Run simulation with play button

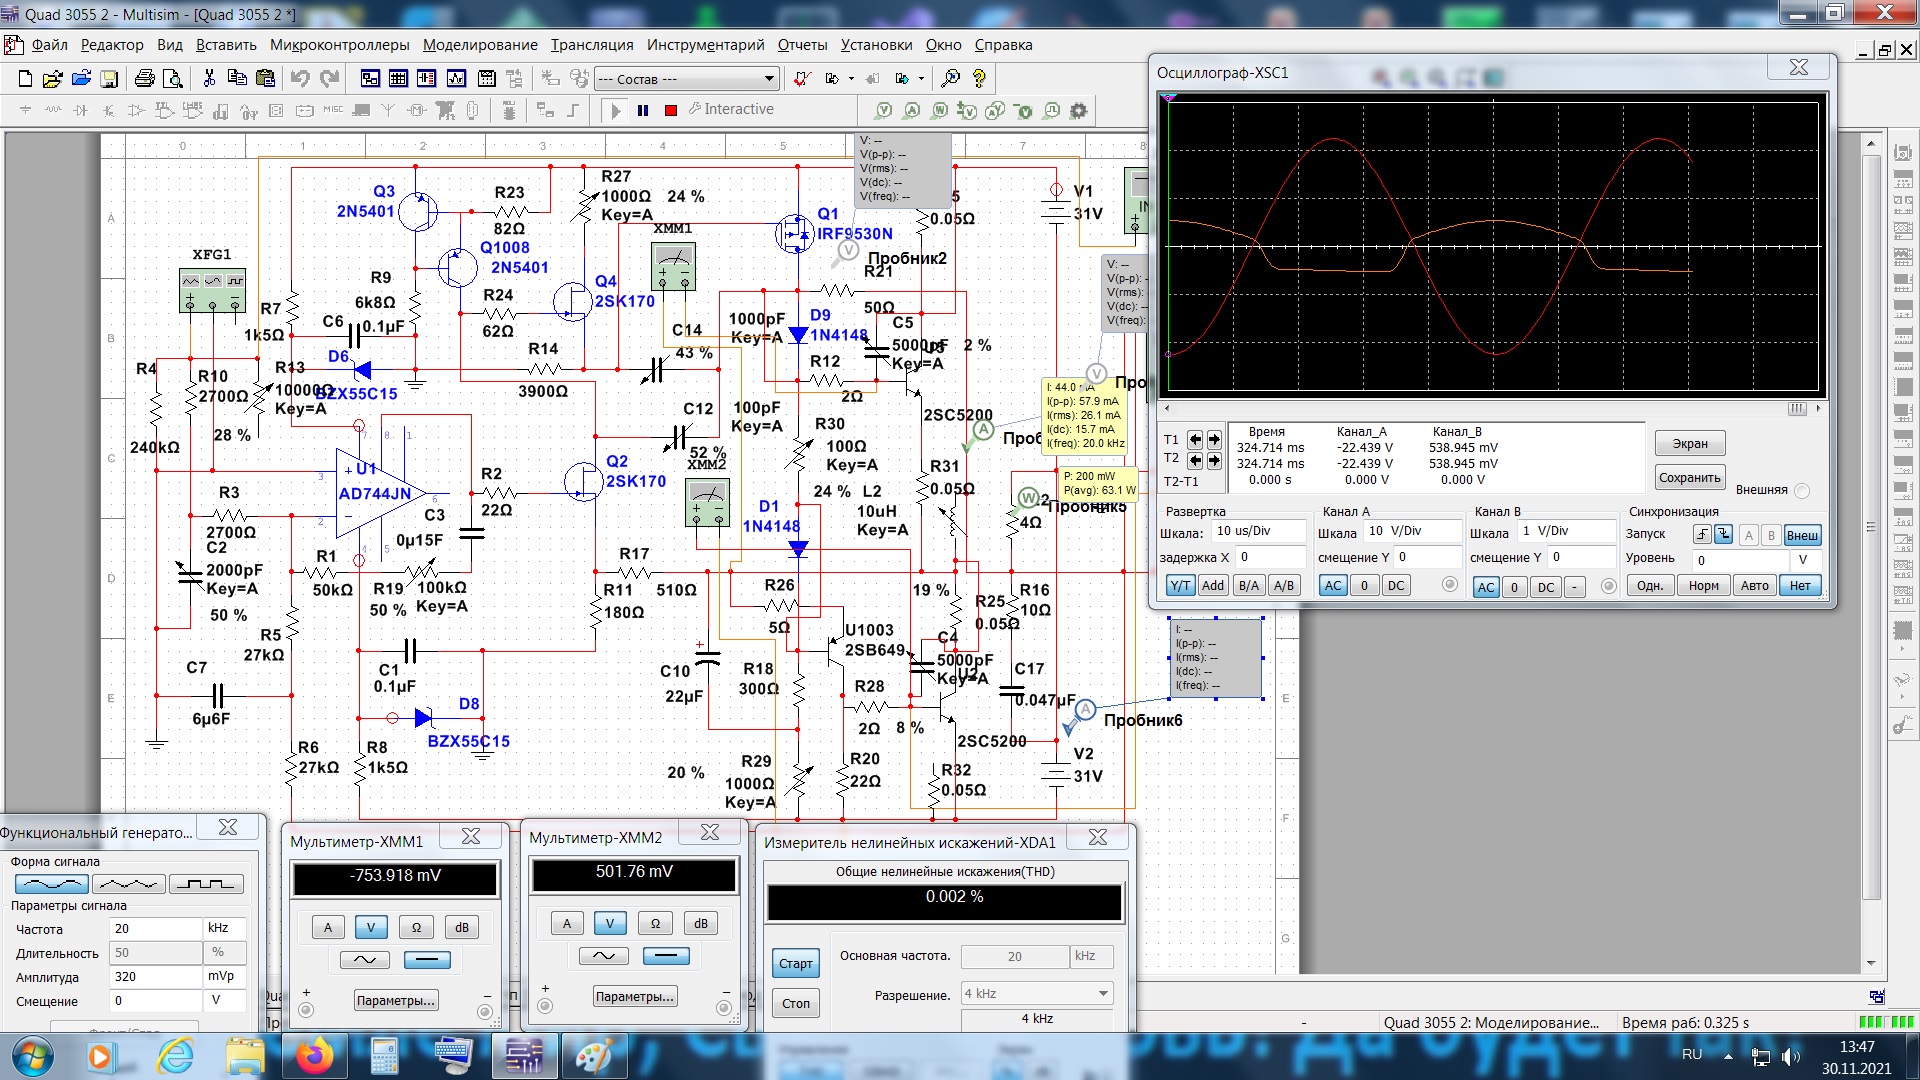click(x=616, y=110)
